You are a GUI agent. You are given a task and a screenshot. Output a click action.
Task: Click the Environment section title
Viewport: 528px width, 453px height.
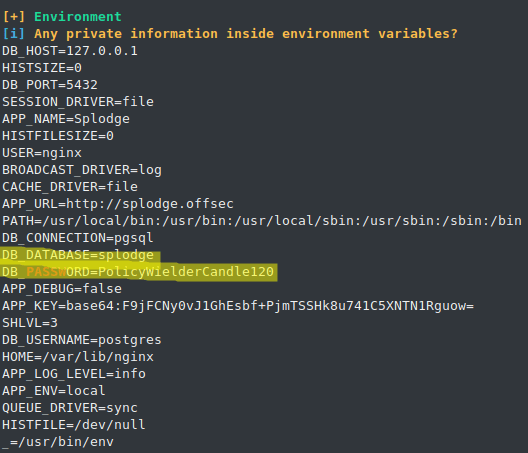78,17
